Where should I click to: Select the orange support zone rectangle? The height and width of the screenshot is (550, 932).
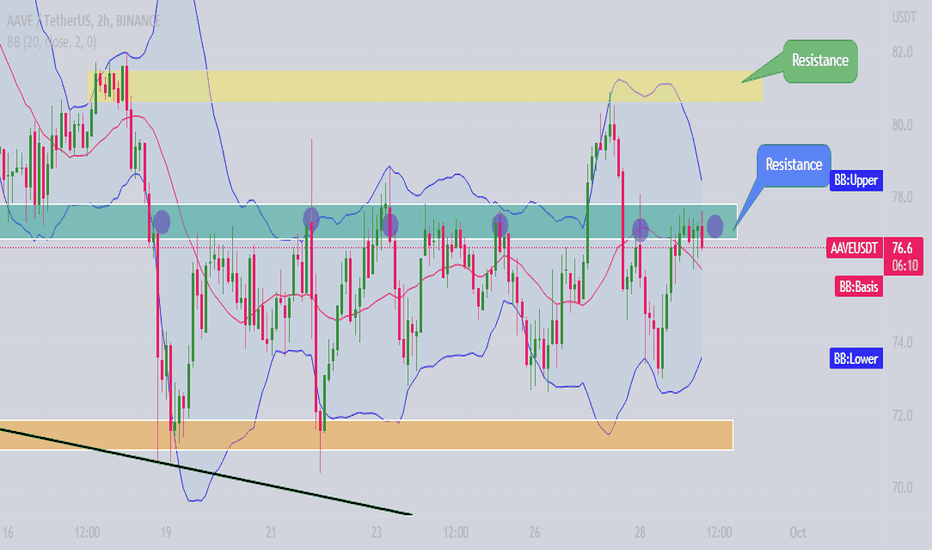coord(366,435)
